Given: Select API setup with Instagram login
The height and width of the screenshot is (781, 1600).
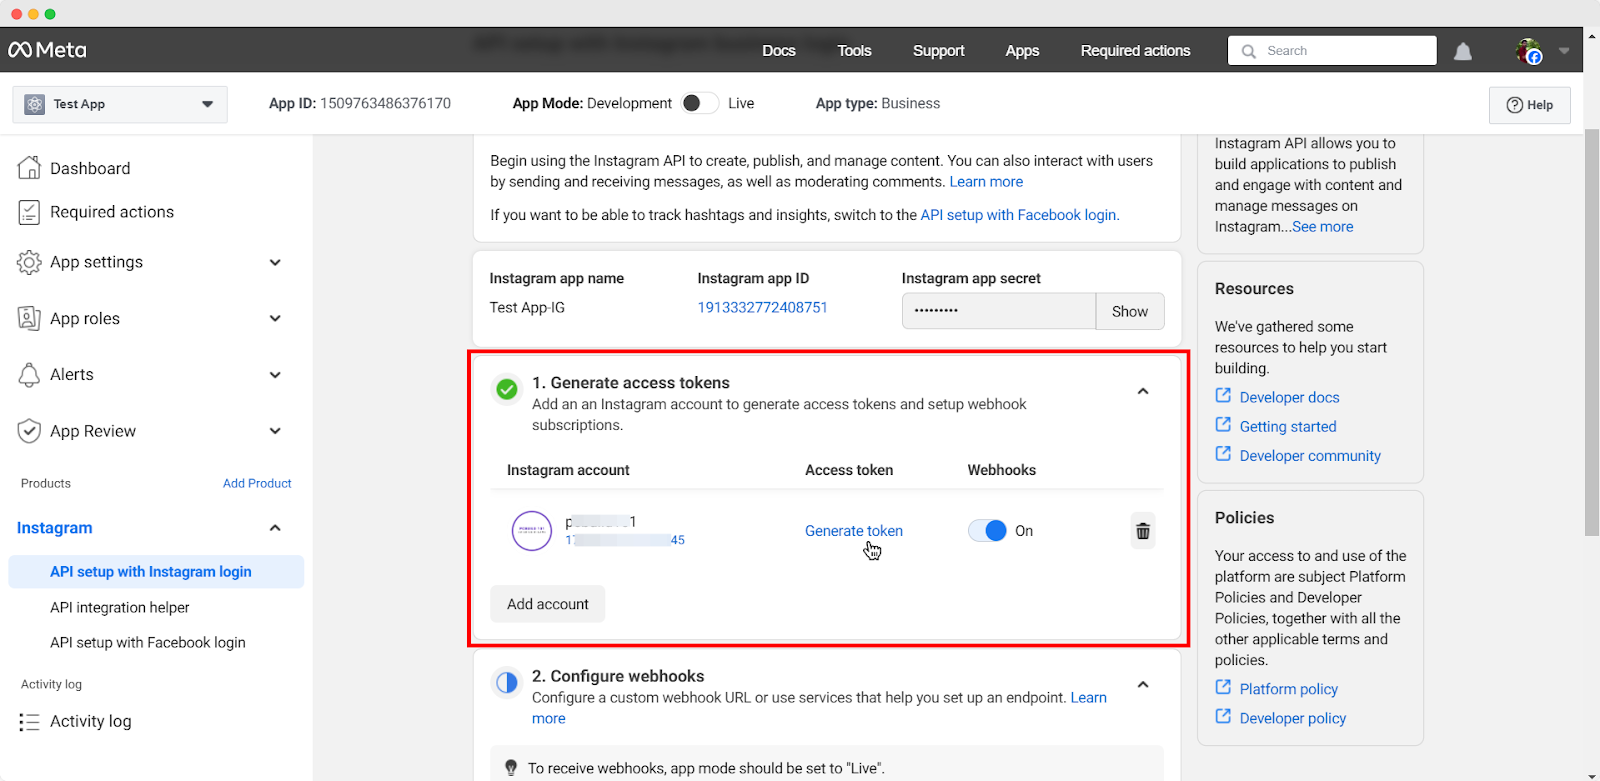Looking at the screenshot, I should (x=156, y=572).
